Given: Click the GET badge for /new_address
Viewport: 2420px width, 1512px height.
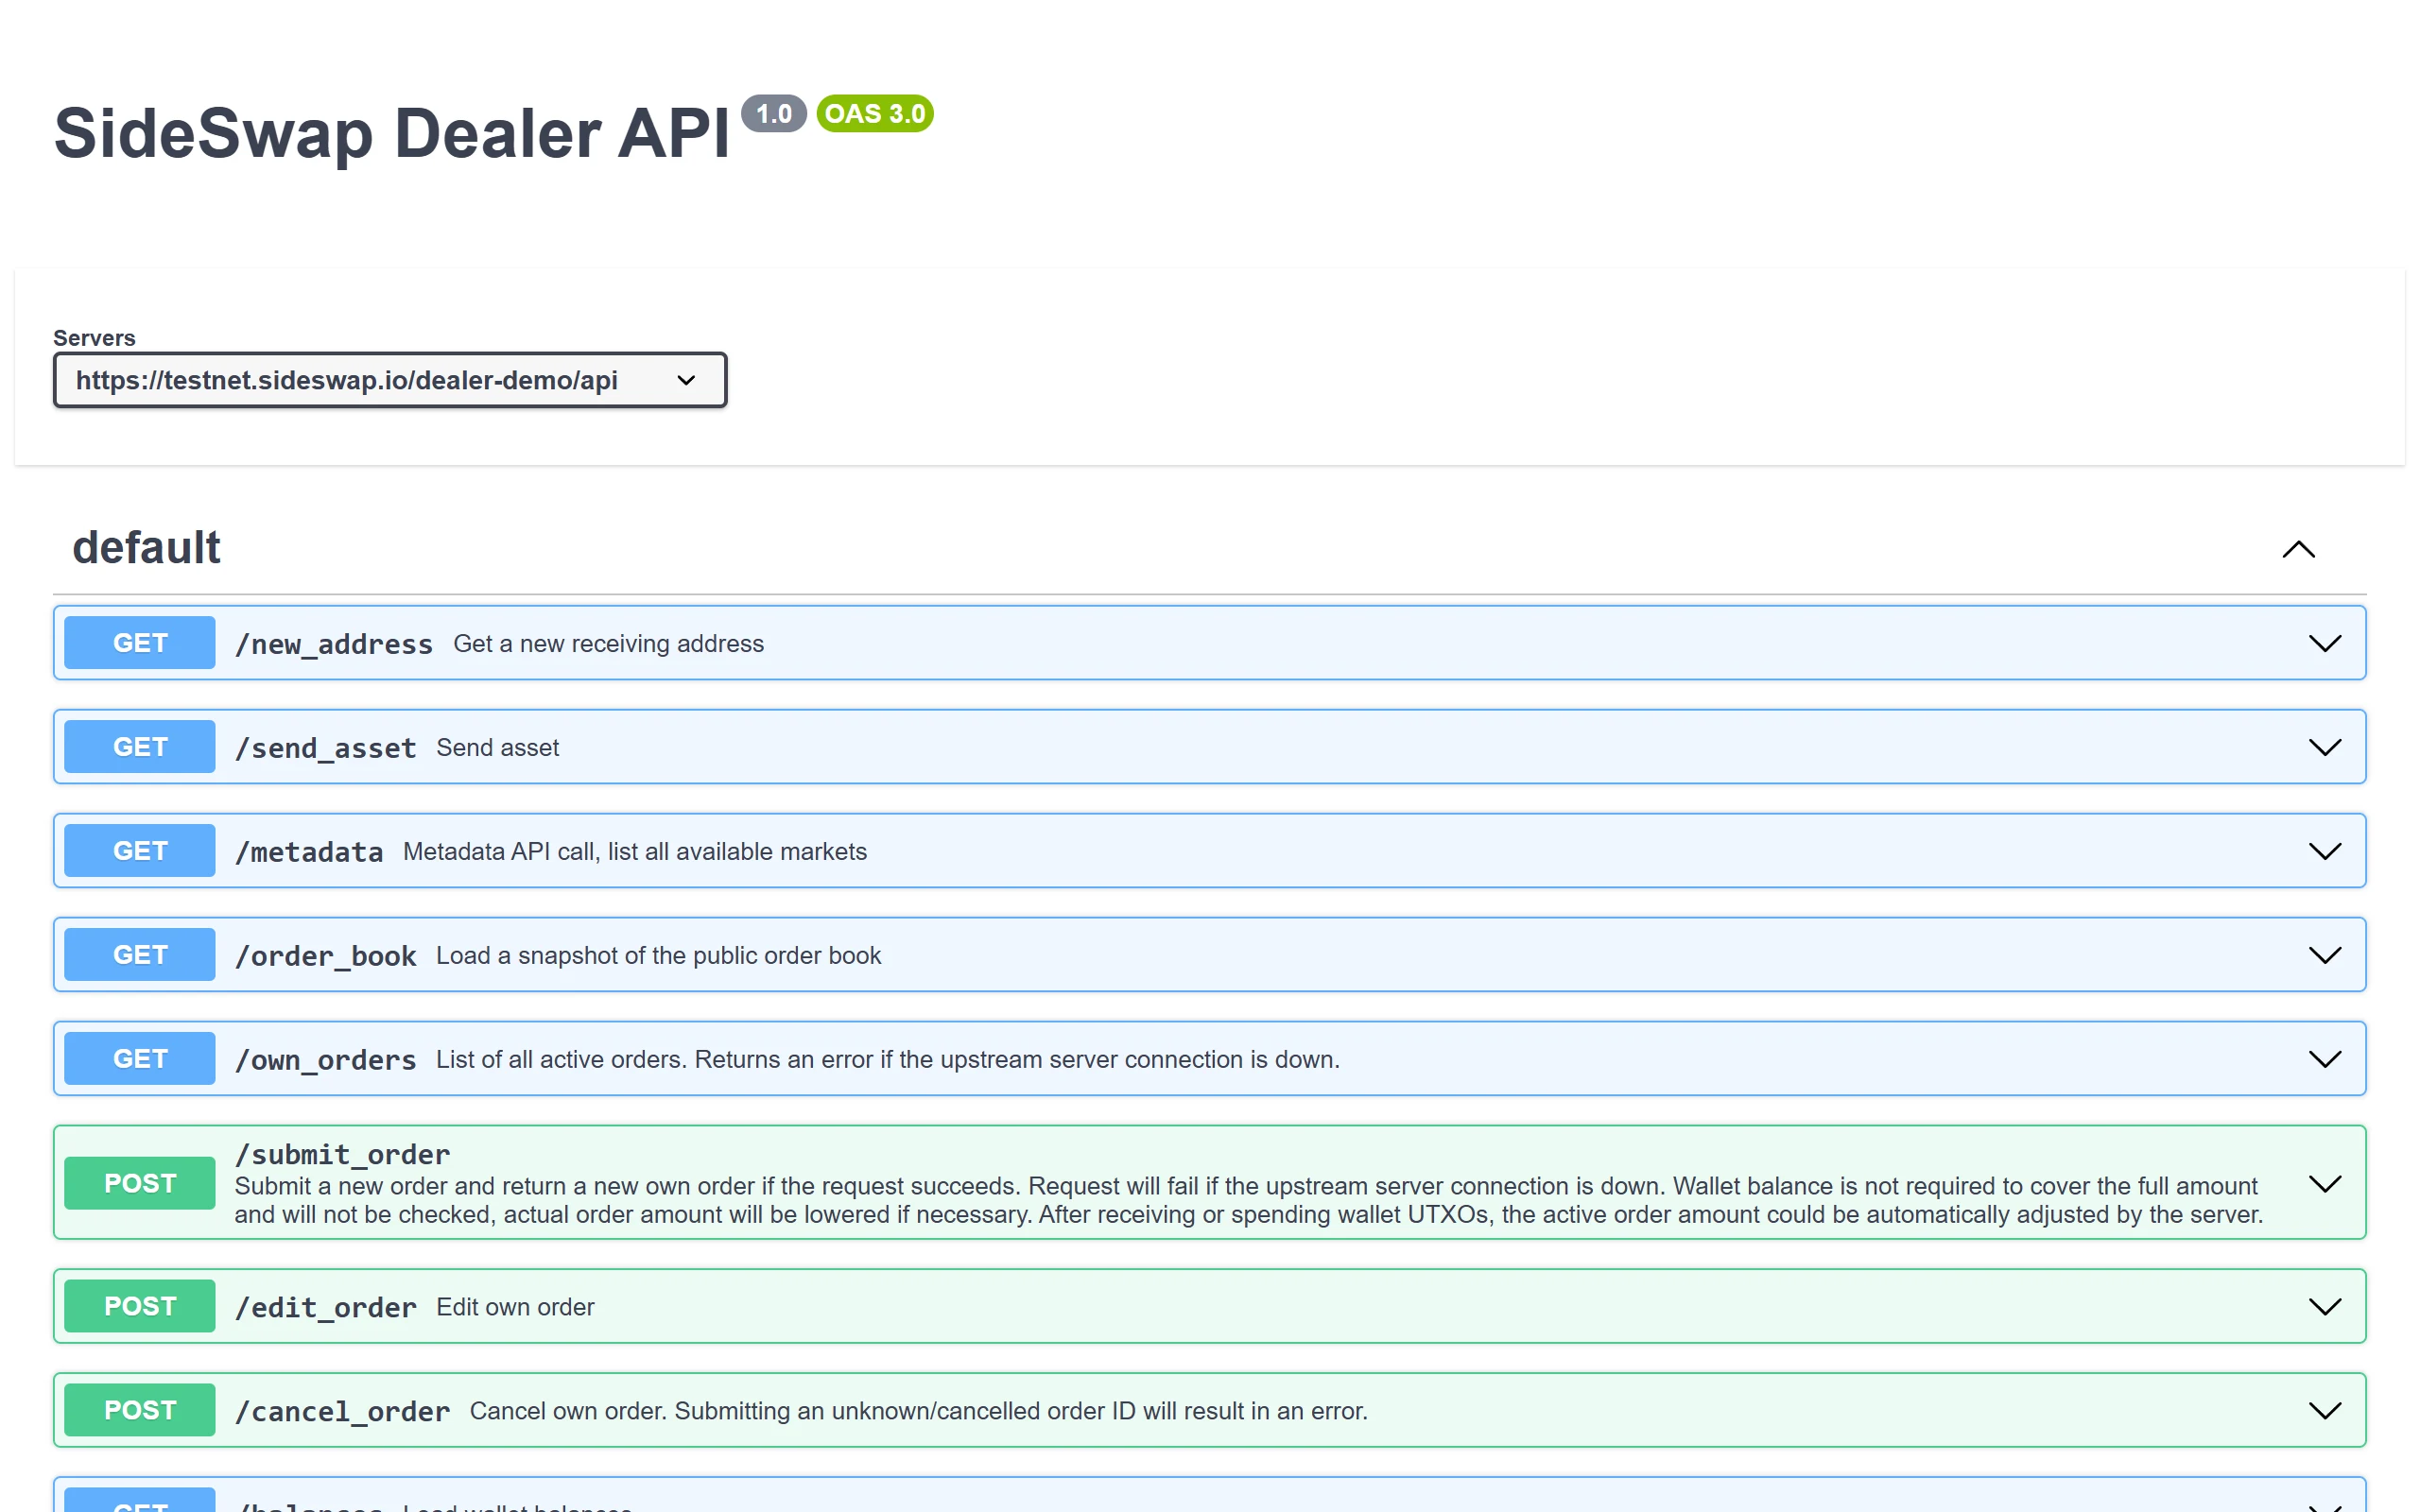Looking at the screenshot, I should pos(140,643).
